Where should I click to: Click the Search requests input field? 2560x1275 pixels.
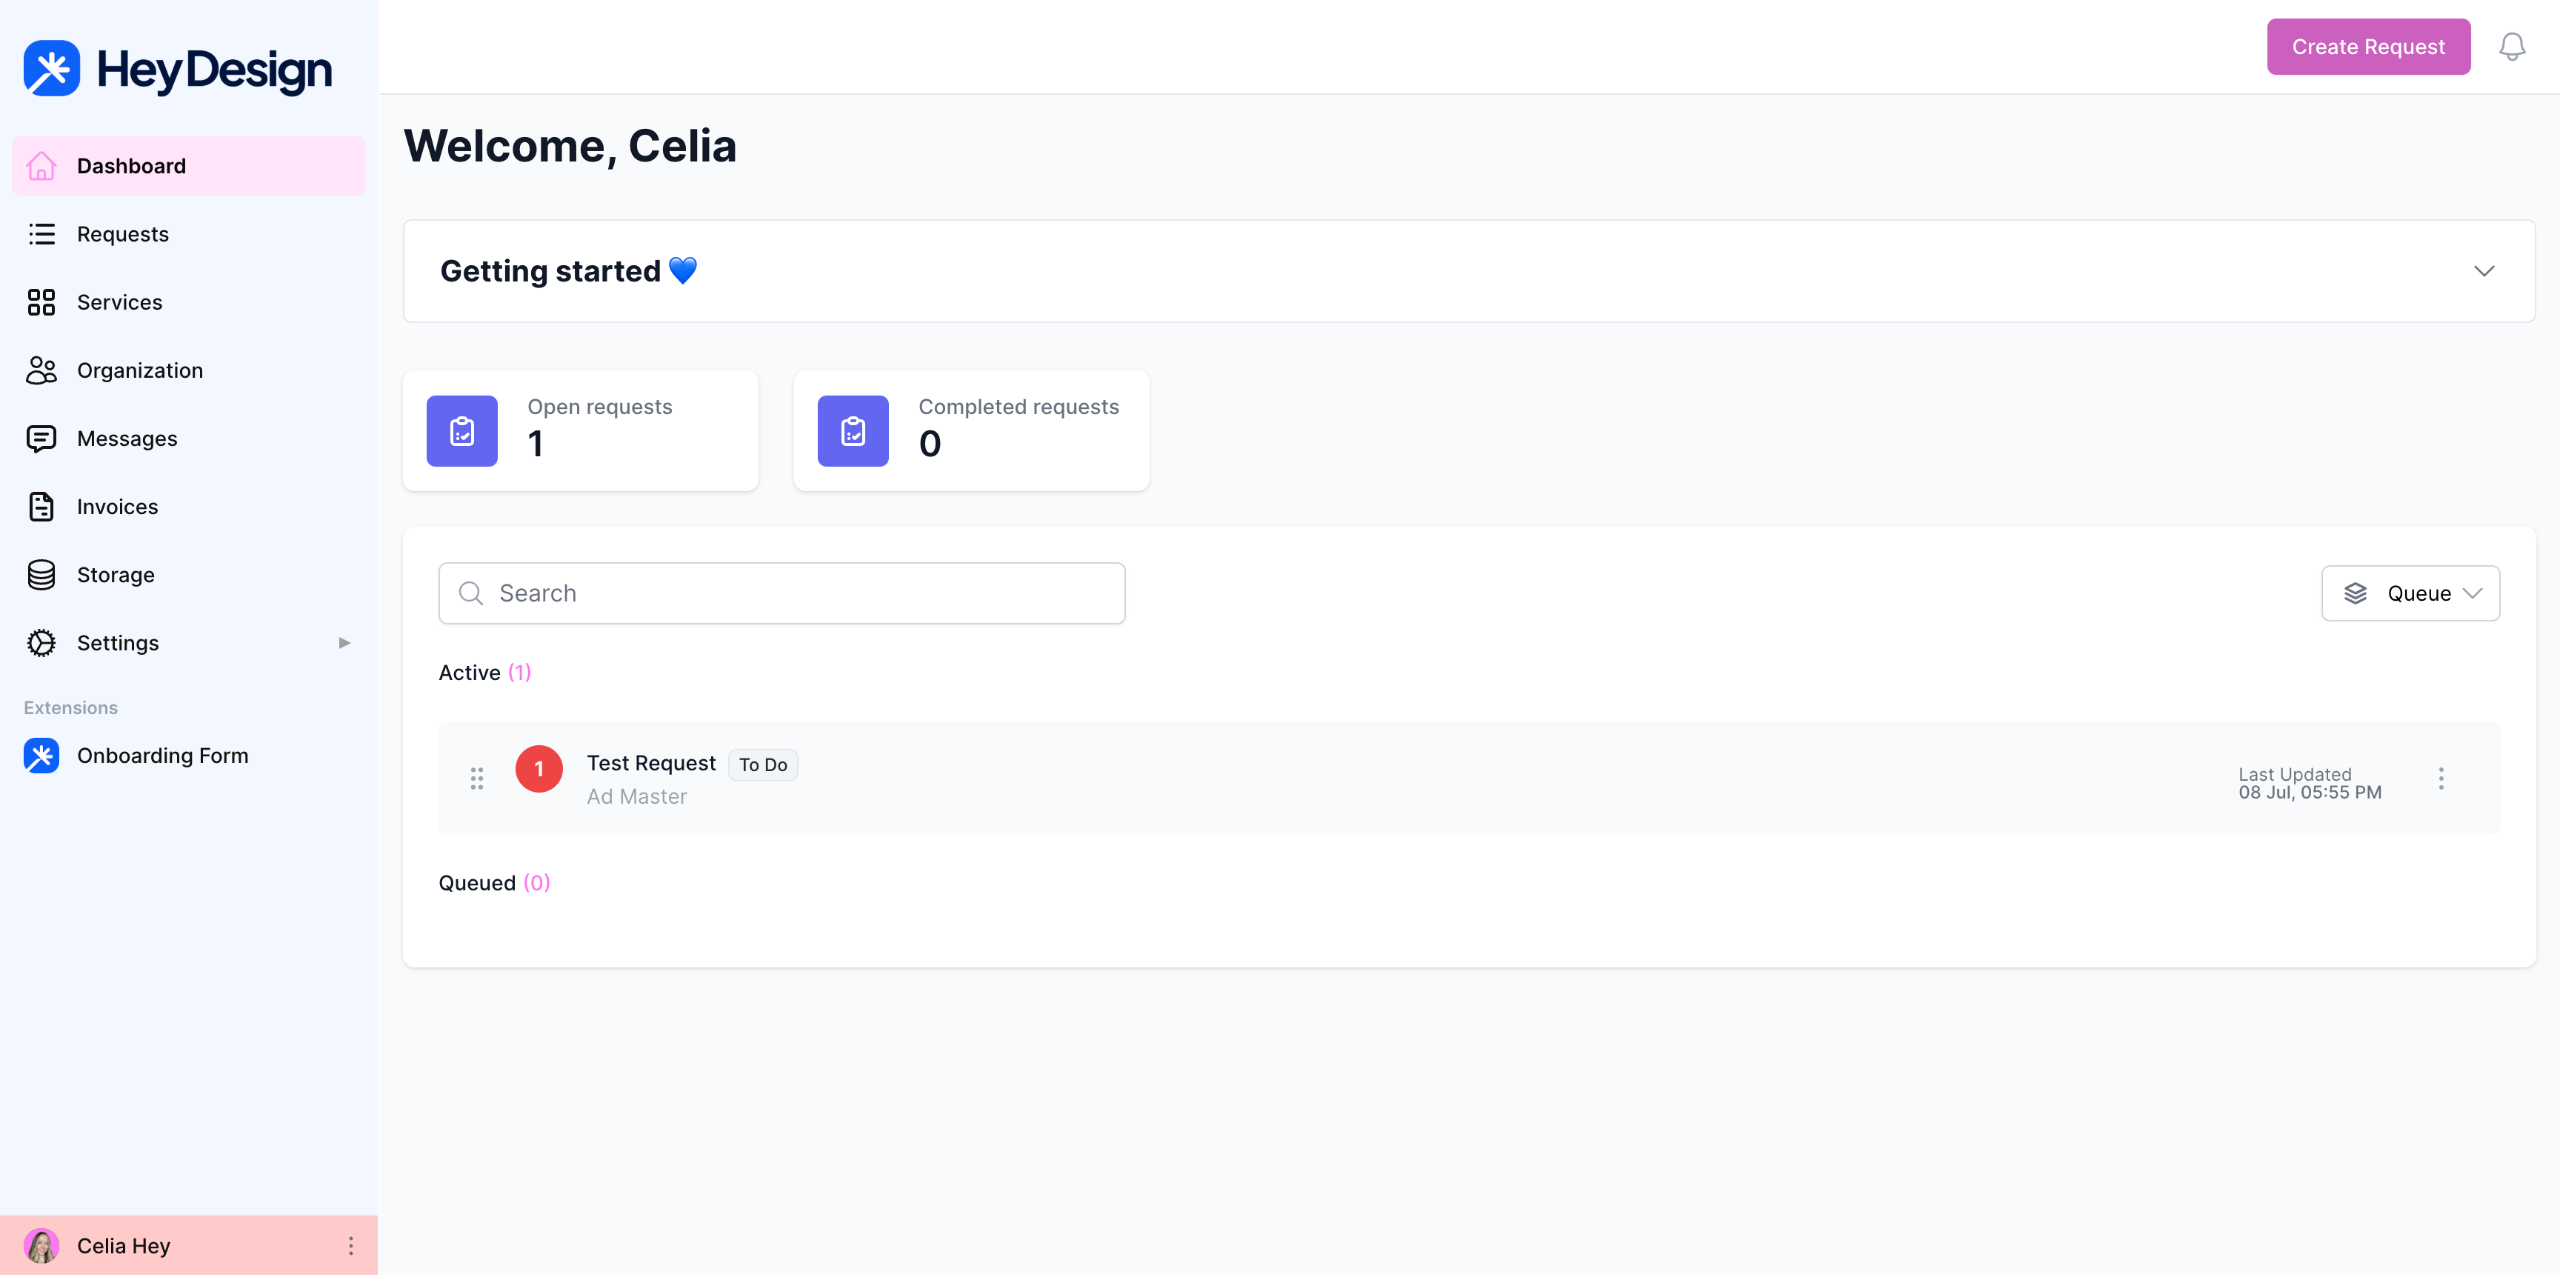point(782,593)
